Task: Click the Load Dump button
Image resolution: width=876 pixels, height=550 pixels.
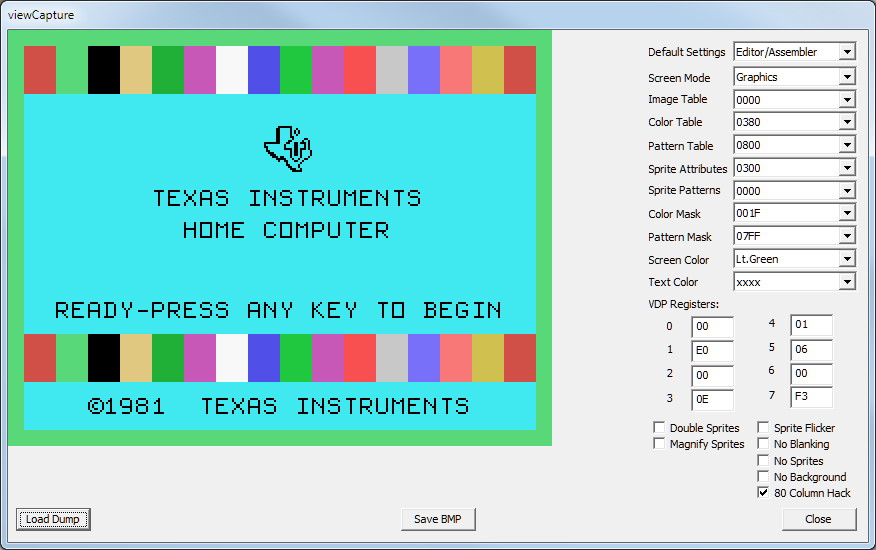Action: coord(53,519)
